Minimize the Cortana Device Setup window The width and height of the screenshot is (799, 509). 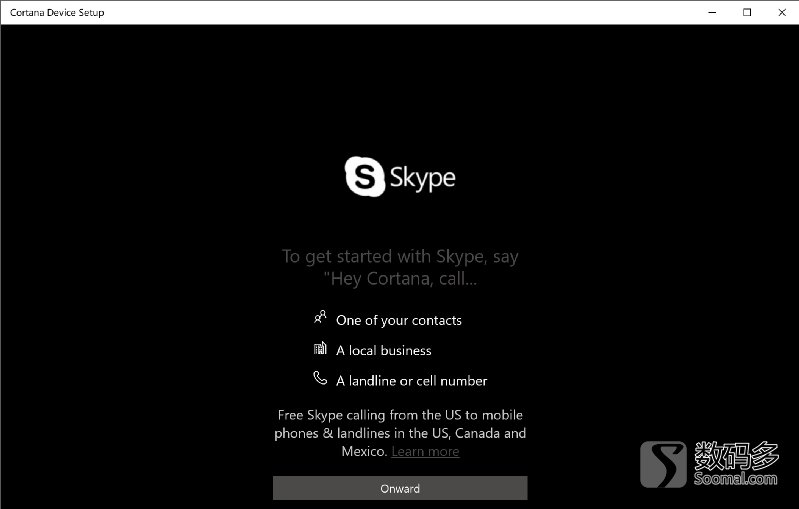[710, 12]
